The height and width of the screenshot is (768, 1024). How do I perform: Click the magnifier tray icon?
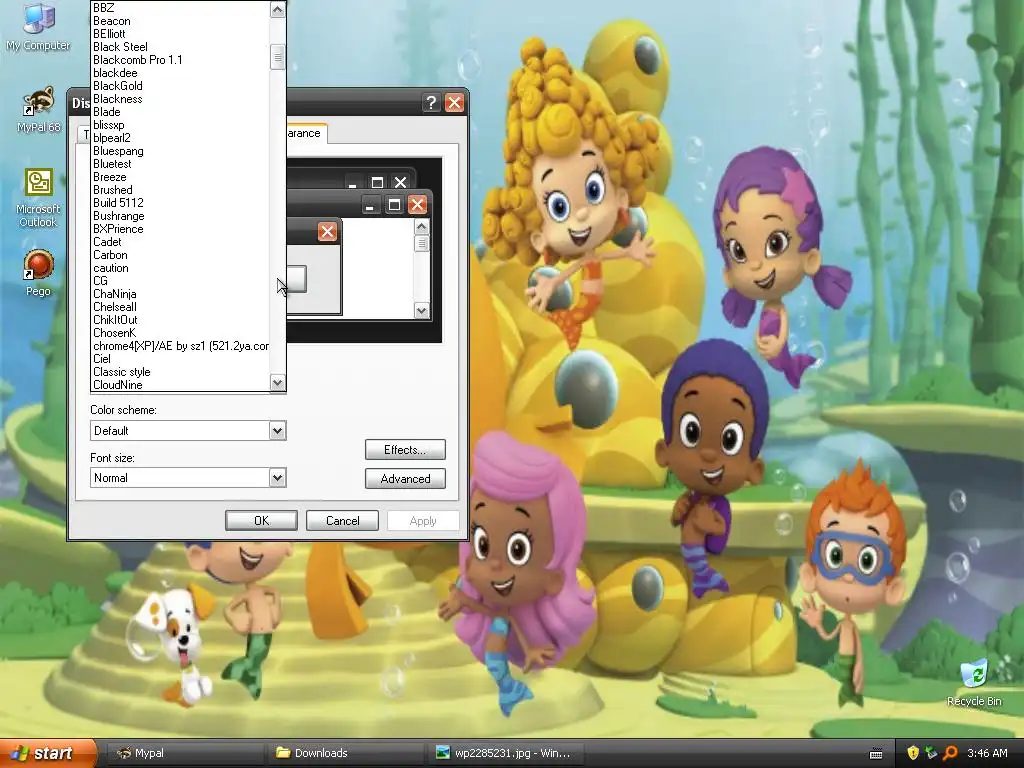click(x=950, y=753)
